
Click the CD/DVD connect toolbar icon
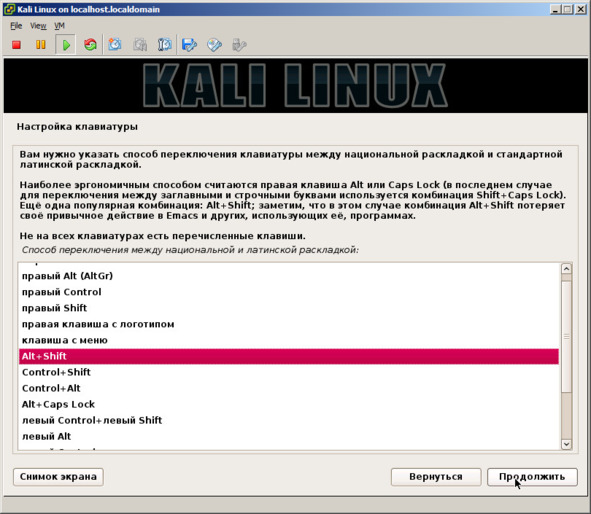coord(214,45)
